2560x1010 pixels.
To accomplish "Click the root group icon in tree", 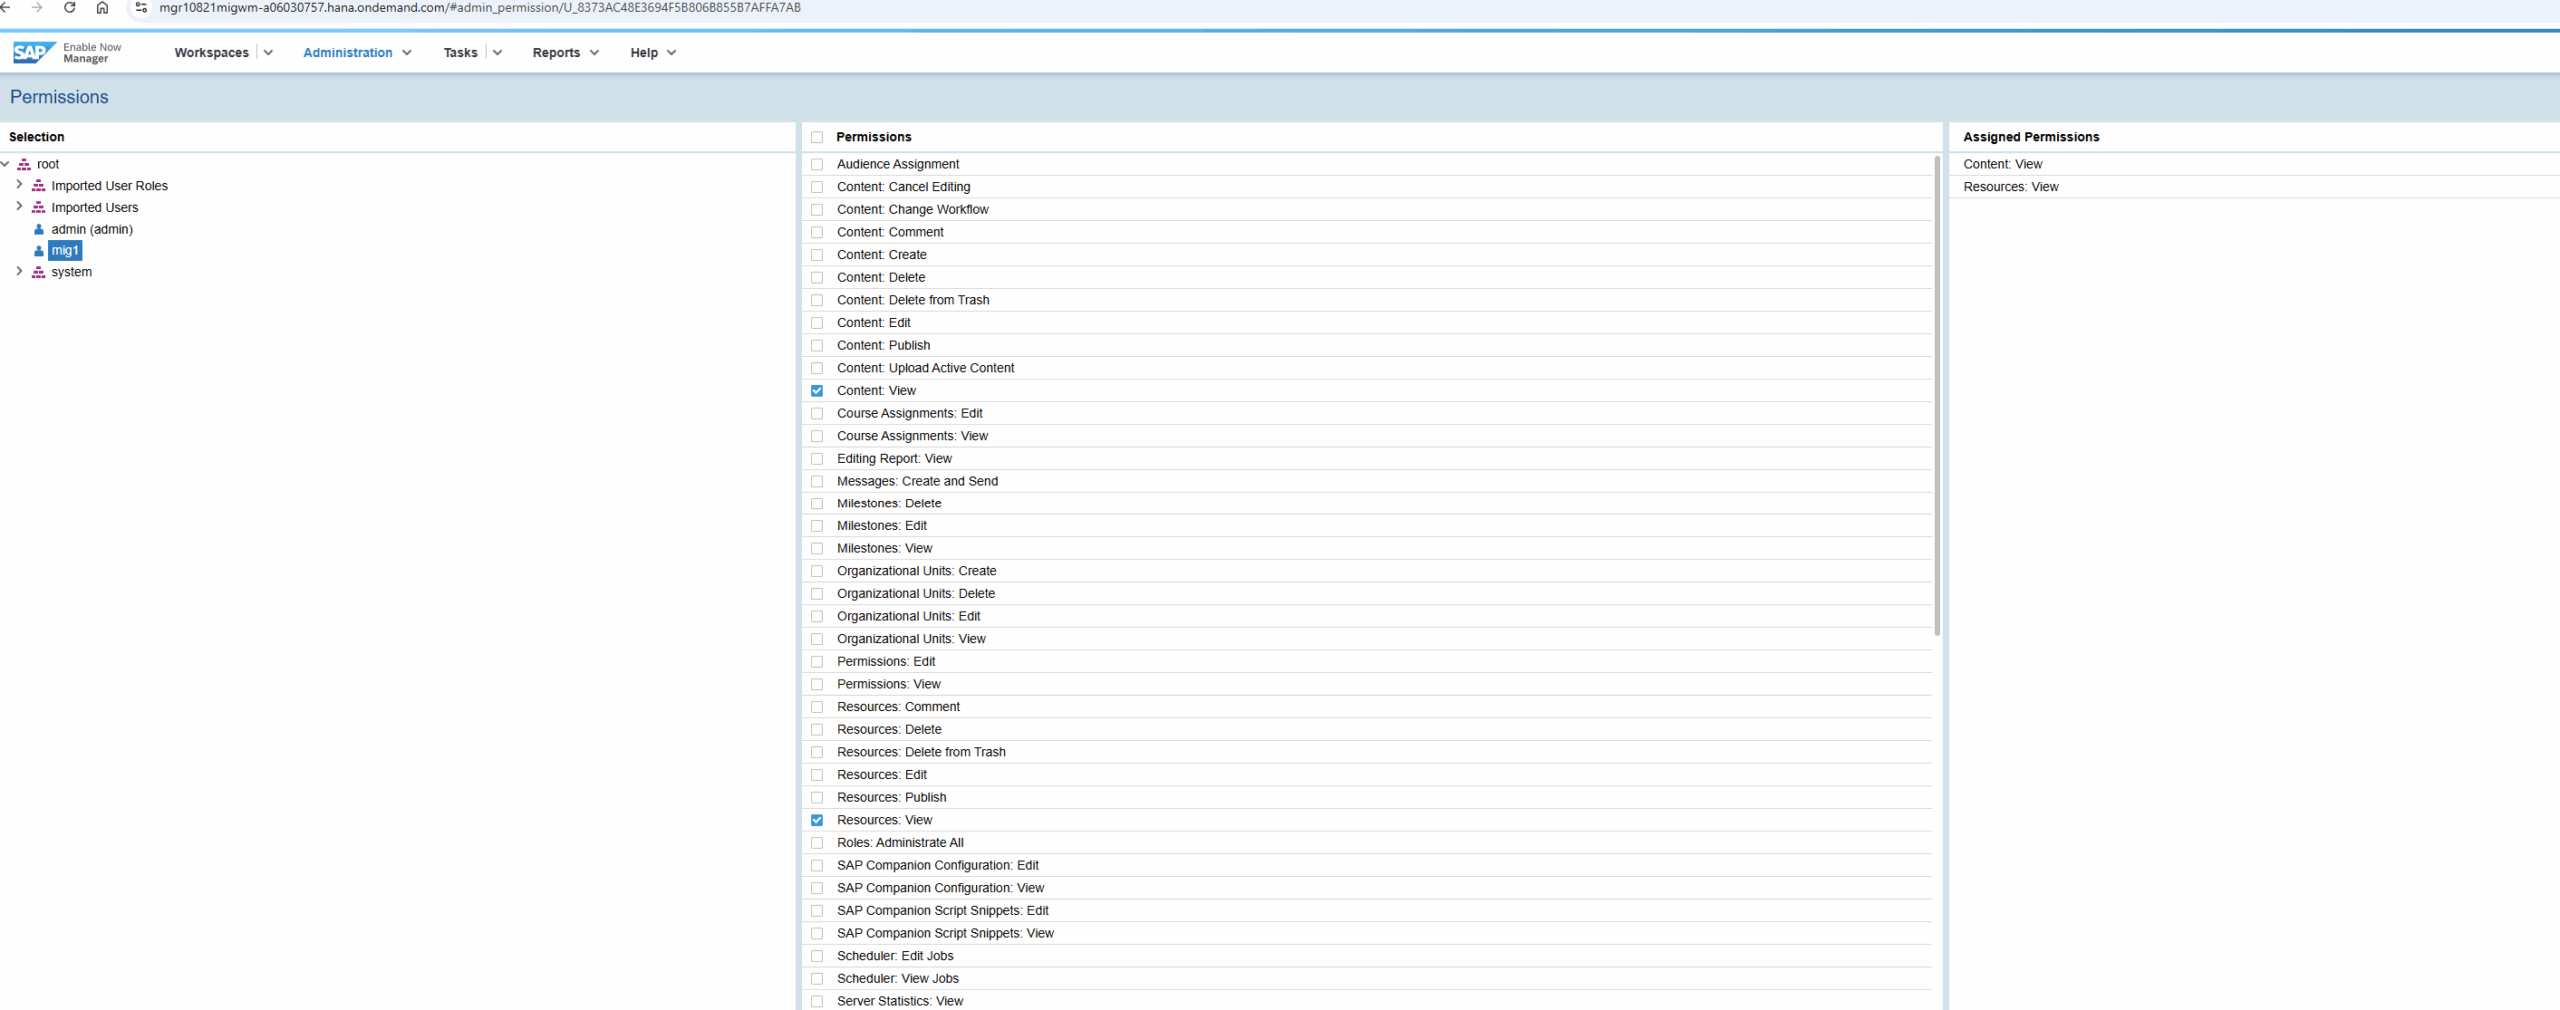I will click(x=24, y=164).
